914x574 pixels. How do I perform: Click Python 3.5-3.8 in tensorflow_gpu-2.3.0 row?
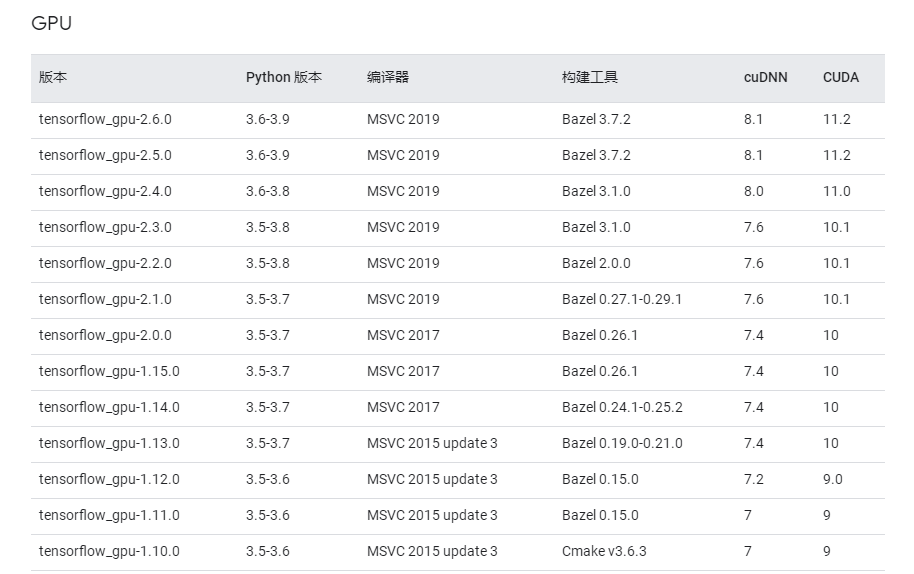[x=268, y=228]
